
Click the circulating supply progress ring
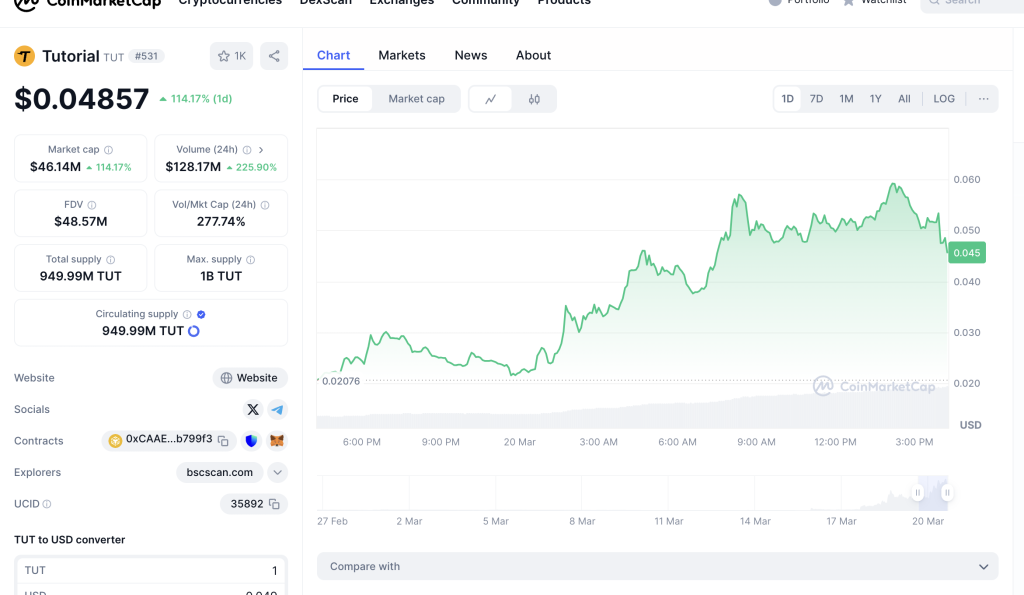194,331
